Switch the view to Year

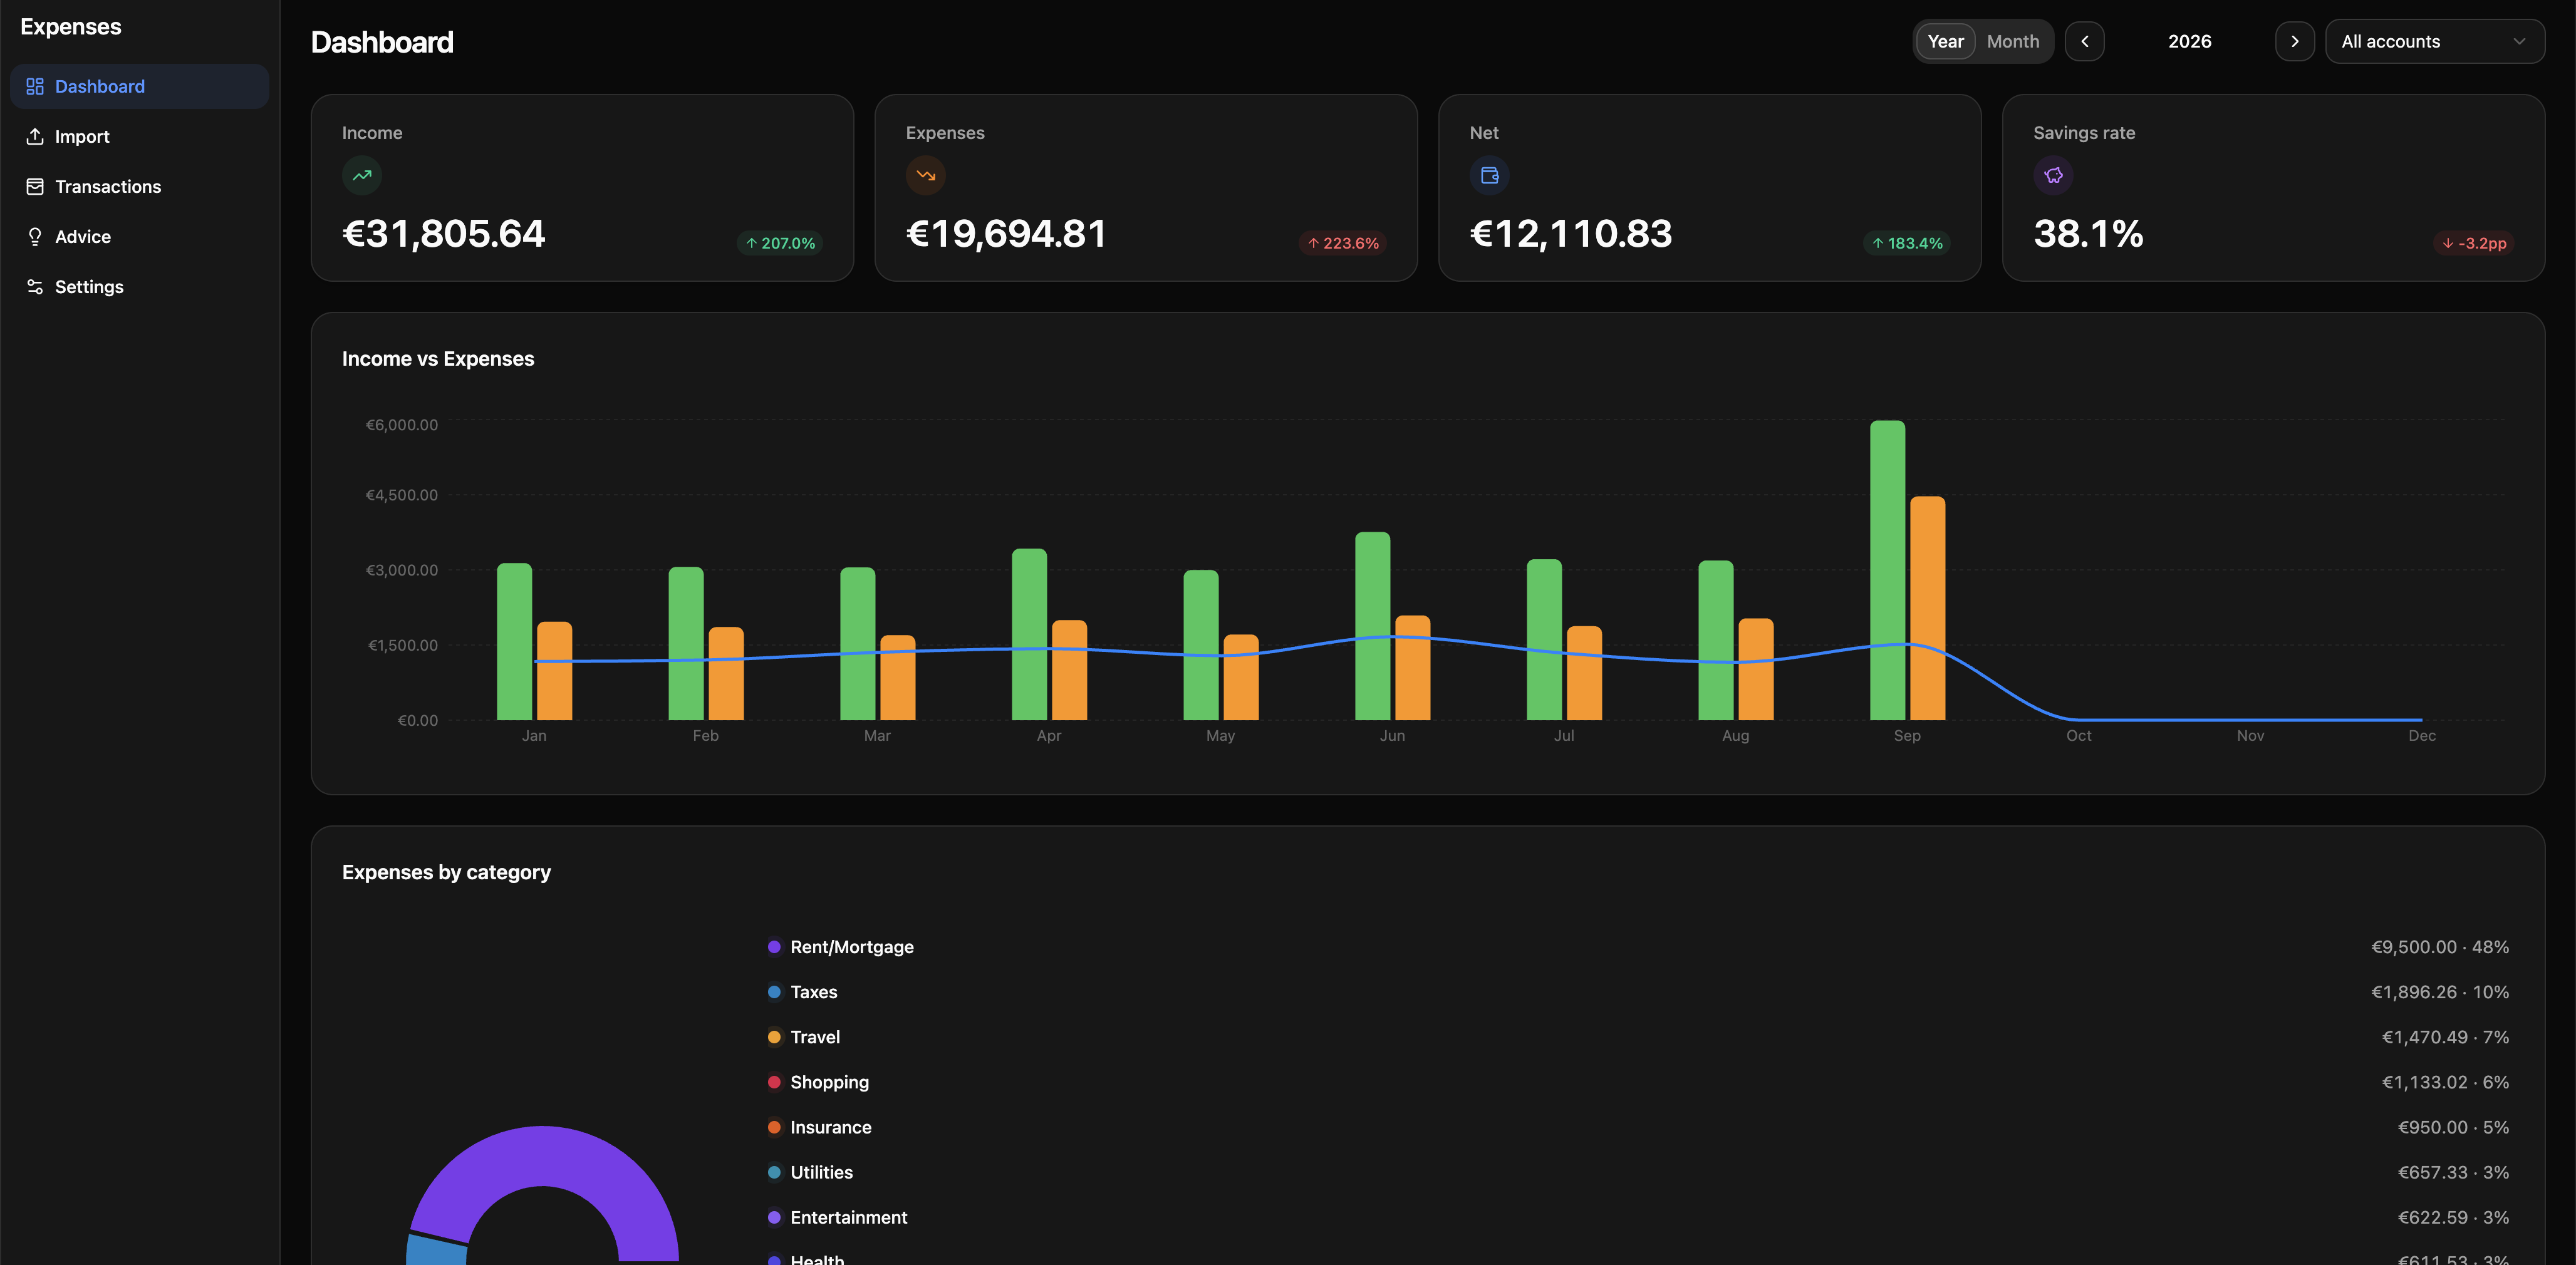coord(1946,41)
